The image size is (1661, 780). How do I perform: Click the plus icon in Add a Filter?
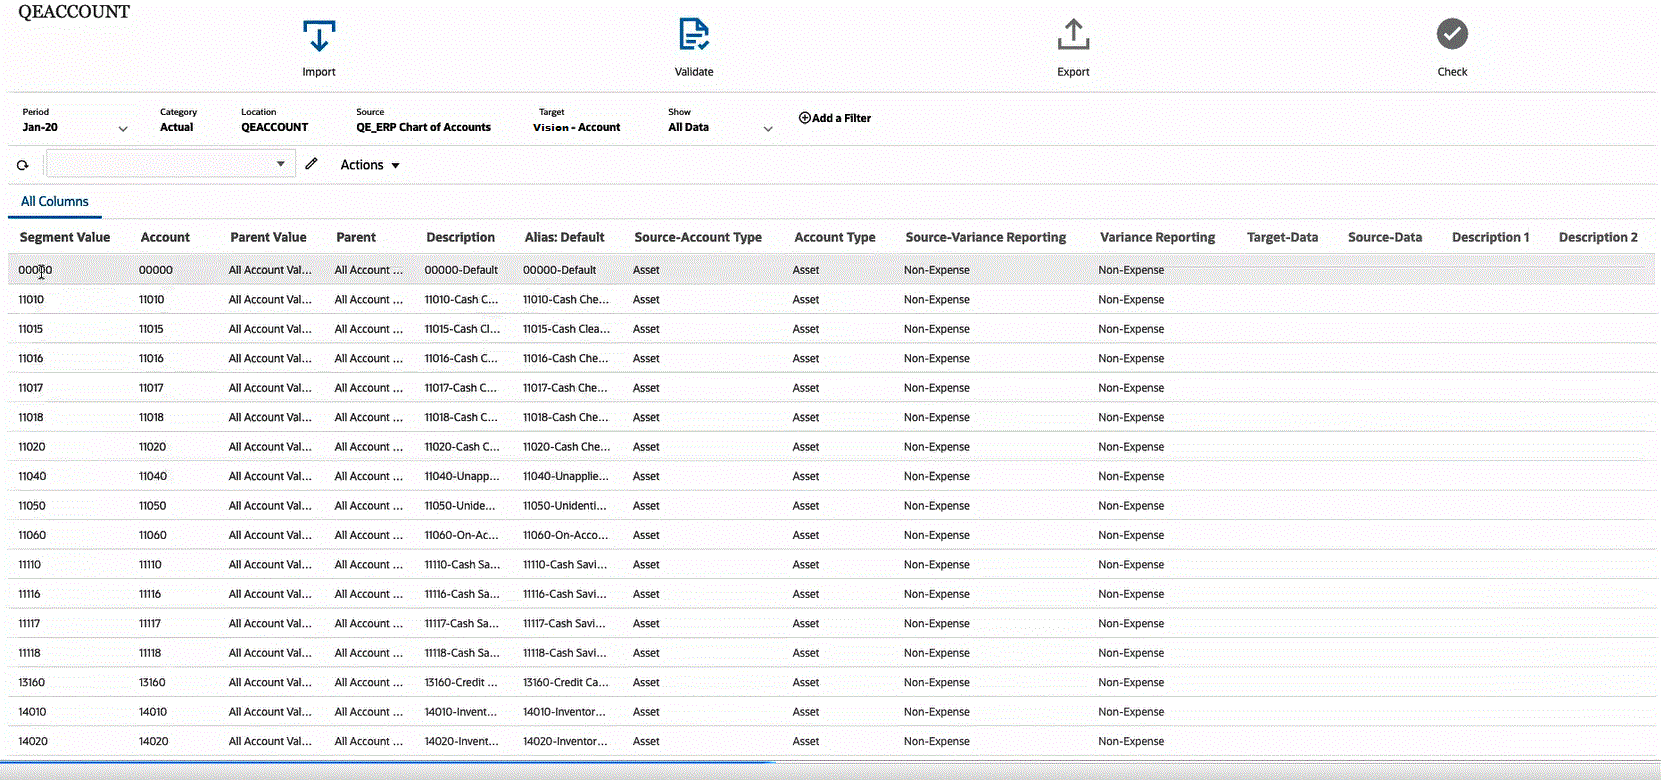tap(805, 118)
